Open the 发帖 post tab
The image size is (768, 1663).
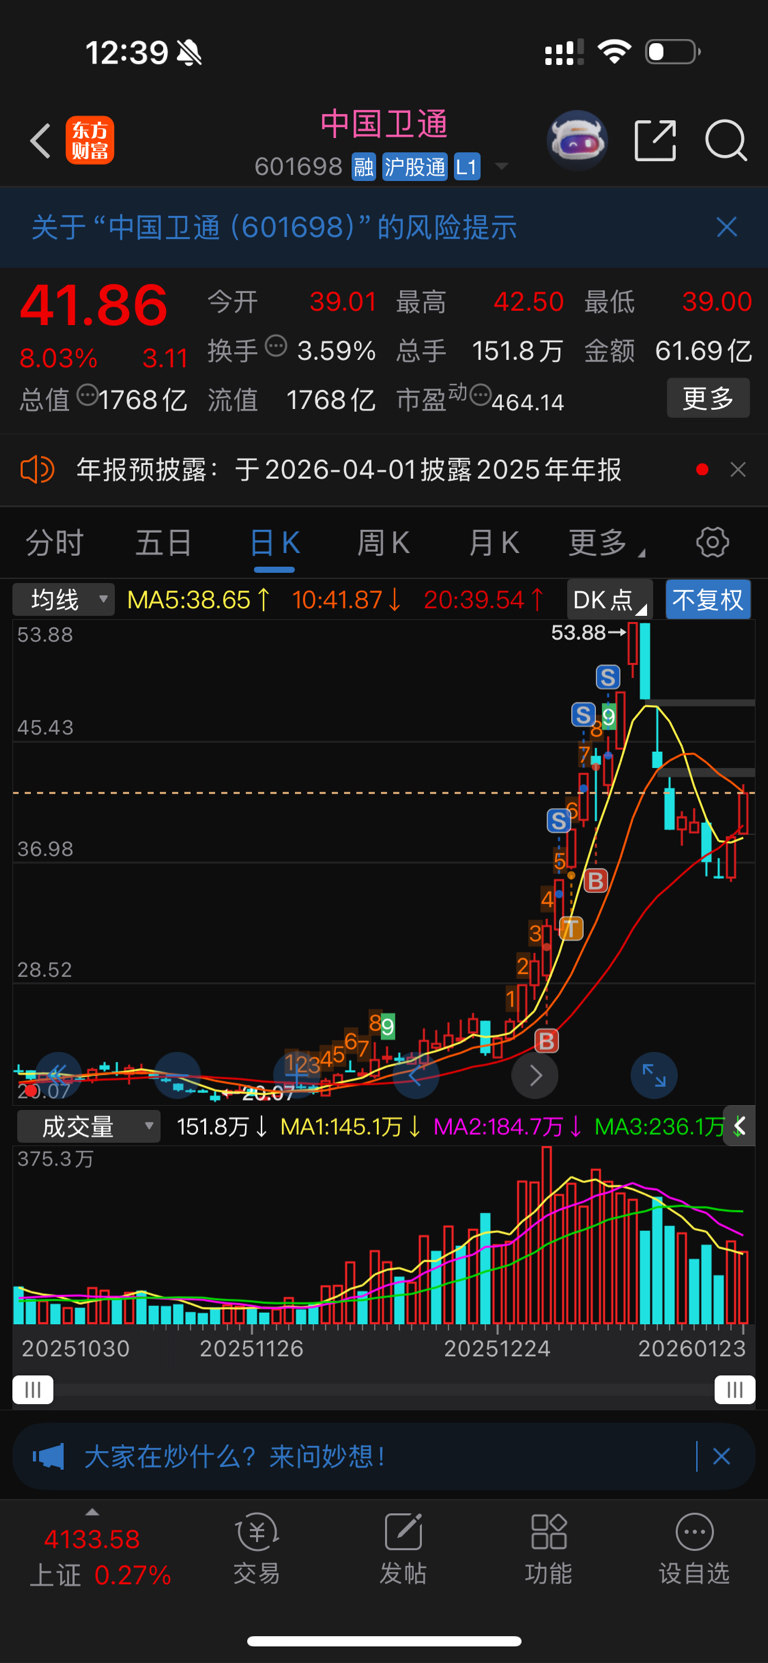coord(403,1550)
